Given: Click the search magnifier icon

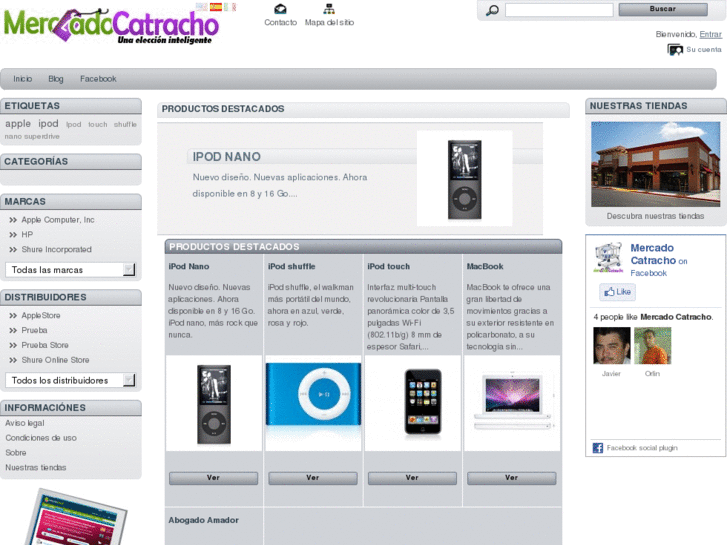Looking at the screenshot, I should pyautogui.click(x=492, y=10).
